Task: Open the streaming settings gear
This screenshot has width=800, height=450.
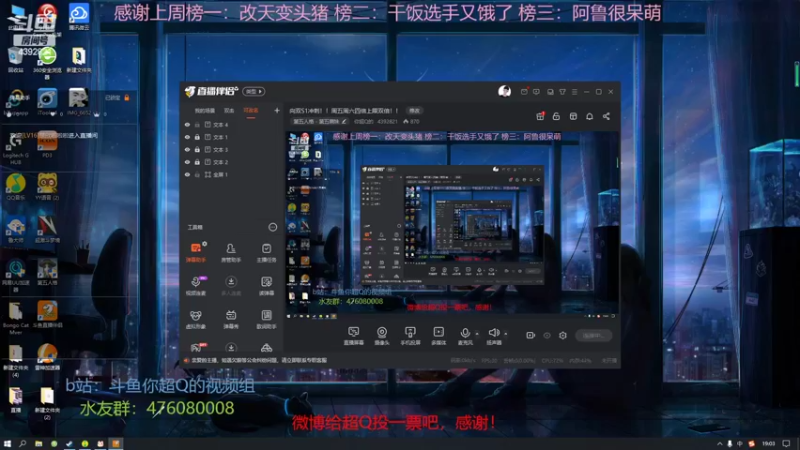Action: point(563,335)
